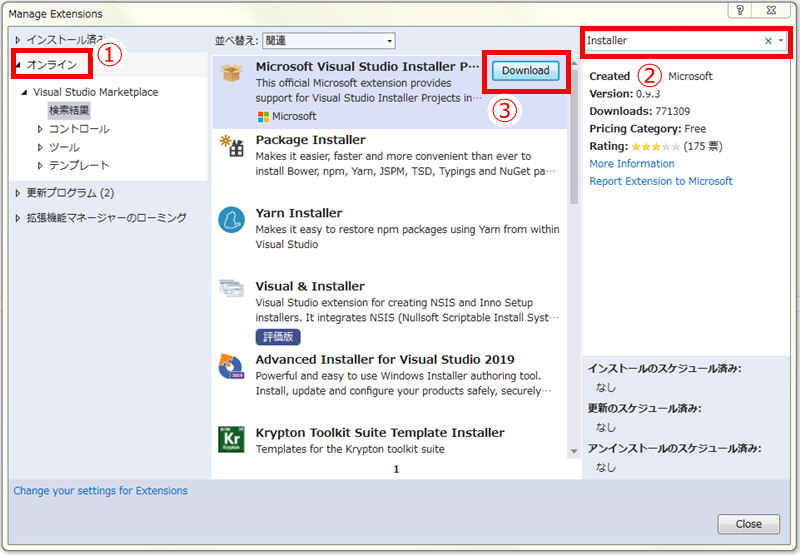The image size is (800, 555).
Task: Expand the 更新プログラム (2) node
Action: (x=18, y=193)
